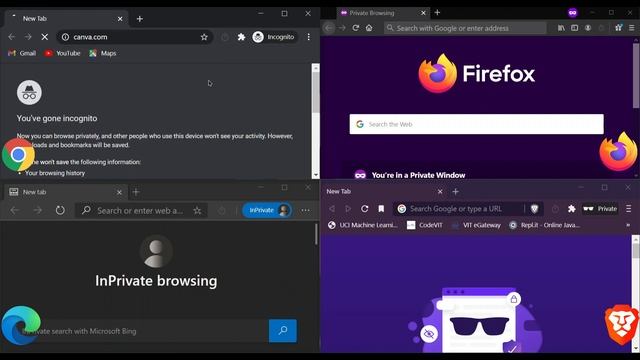Open Brave extensions puzzle icon
The width and height of the screenshot is (640, 360).
coord(571,209)
